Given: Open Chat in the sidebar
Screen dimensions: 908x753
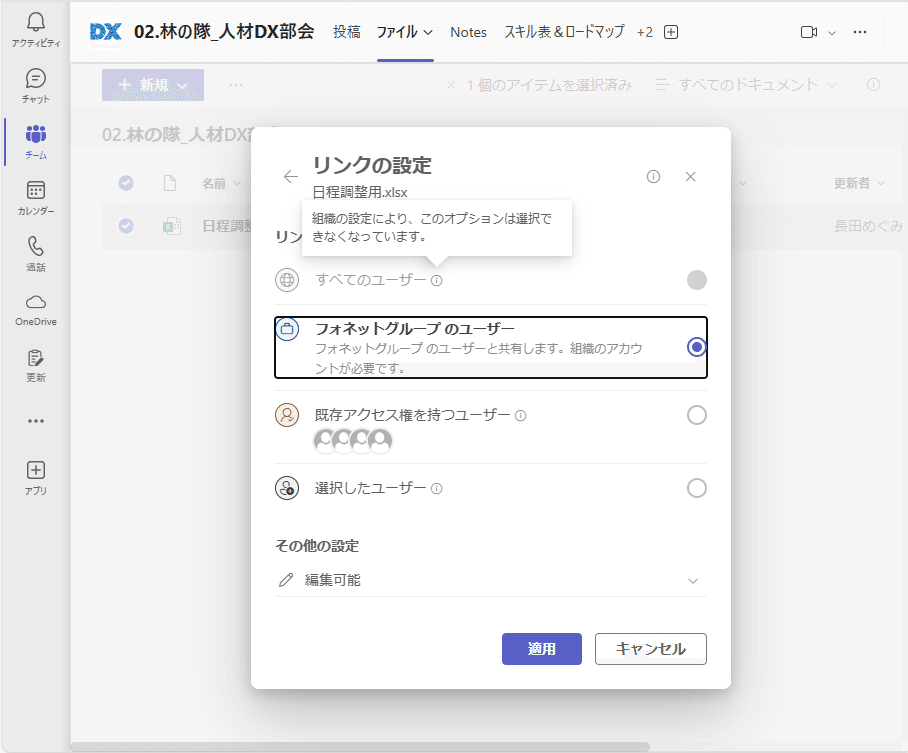Looking at the screenshot, I should point(35,86).
